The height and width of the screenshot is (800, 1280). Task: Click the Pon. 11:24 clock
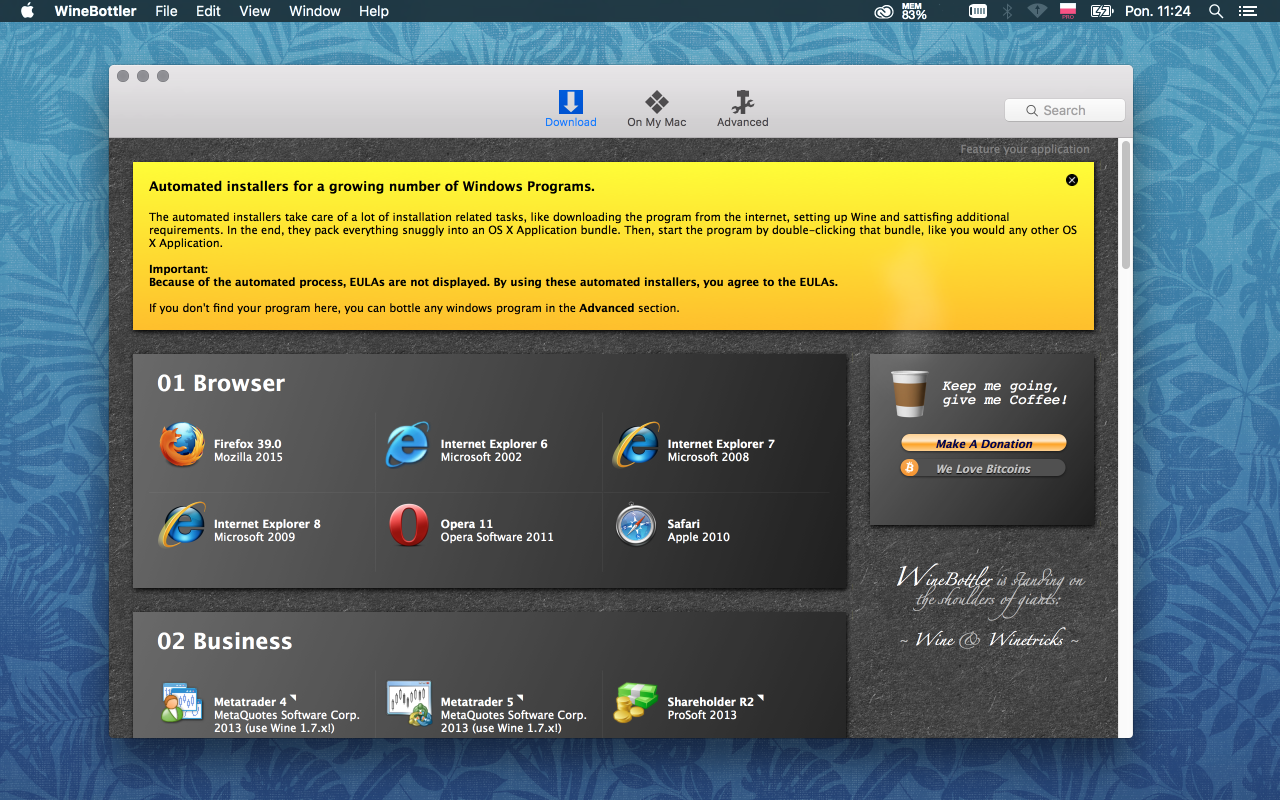coord(1158,11)
